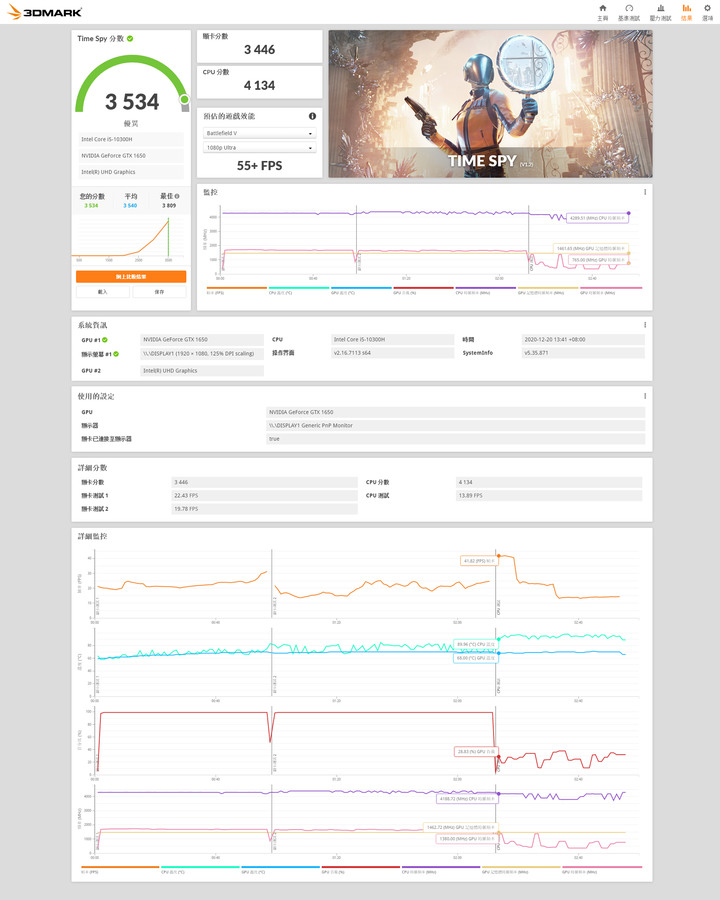This screenshot has height=900, width=720.
Task: Click the 19.78 FPS graphics test 2 value
Action: pyautogui.click(x=264, y=509)
